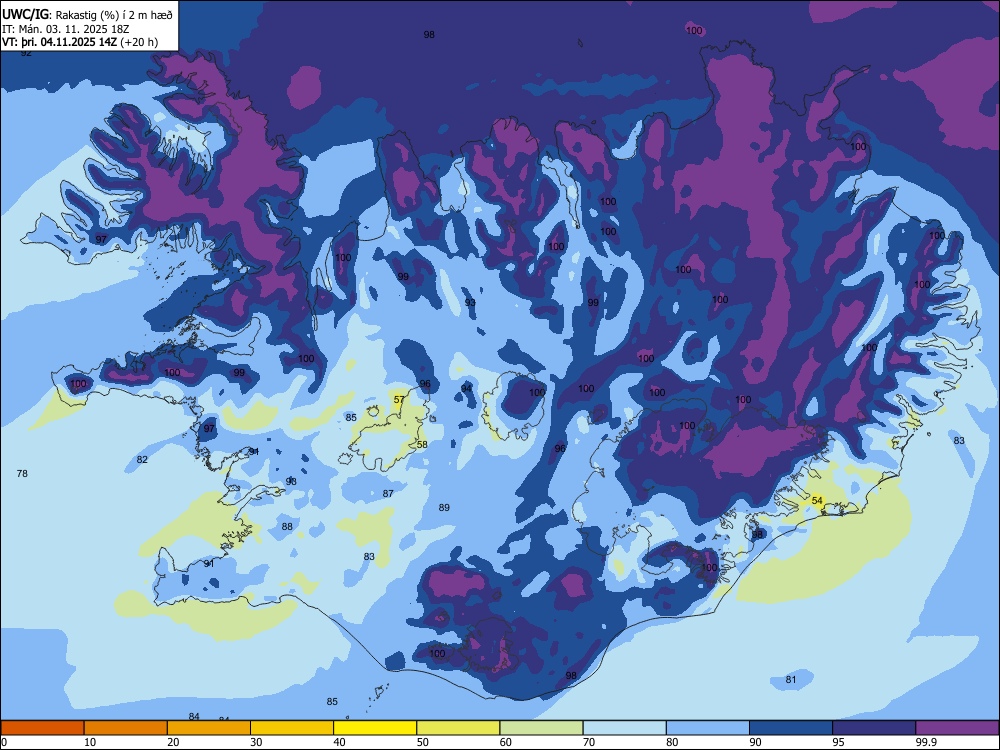Click the '89' humidity value on the map

click(x=445, y=508)
